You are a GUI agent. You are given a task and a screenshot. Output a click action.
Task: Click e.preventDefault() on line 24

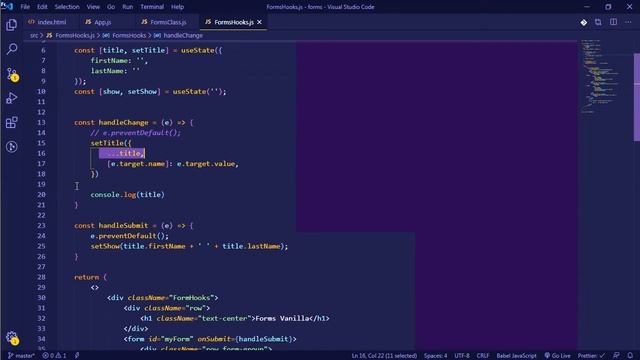129,236
